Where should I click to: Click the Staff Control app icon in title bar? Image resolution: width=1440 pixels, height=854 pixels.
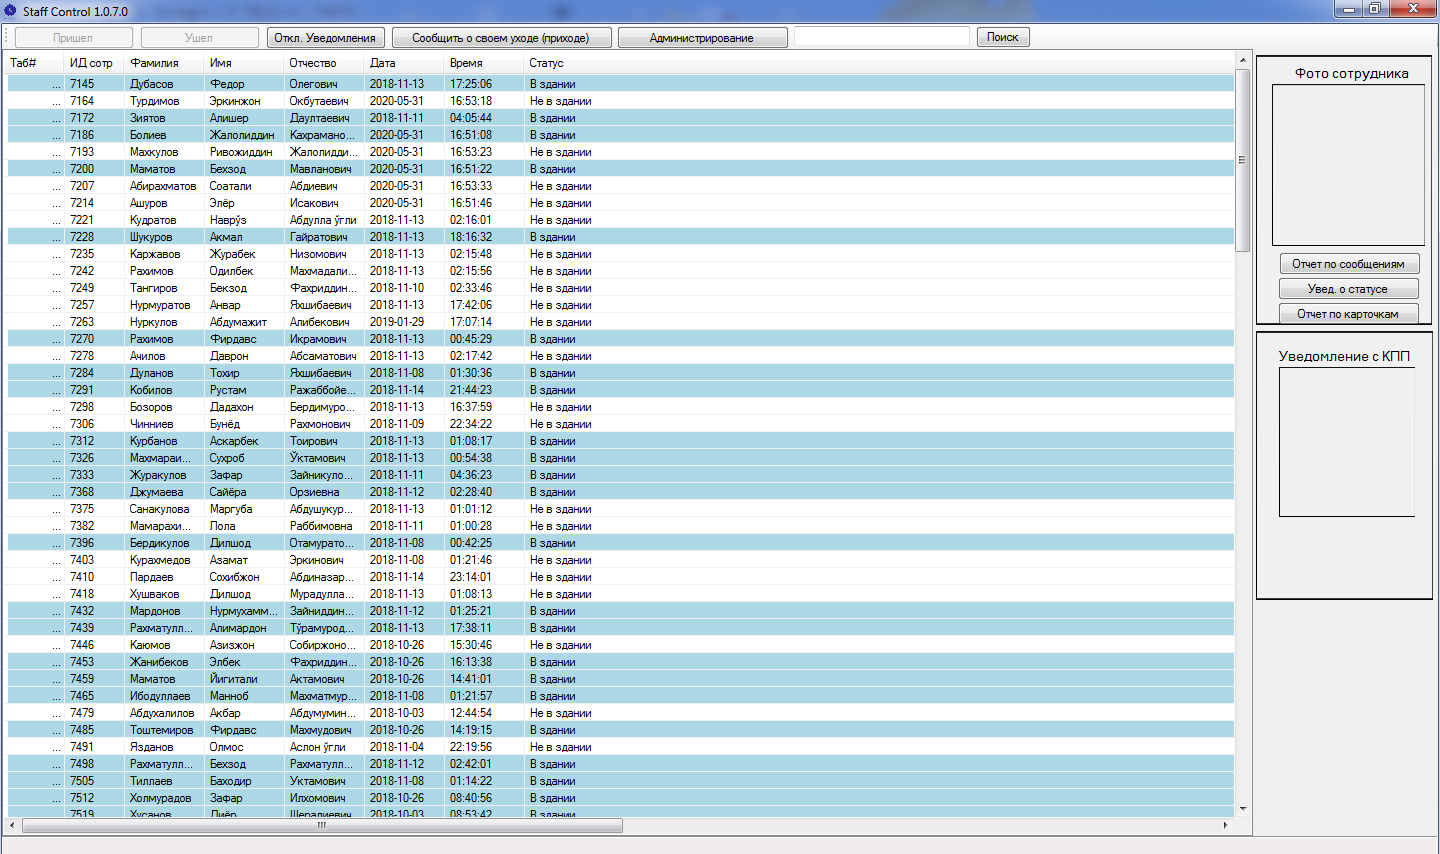11,11
